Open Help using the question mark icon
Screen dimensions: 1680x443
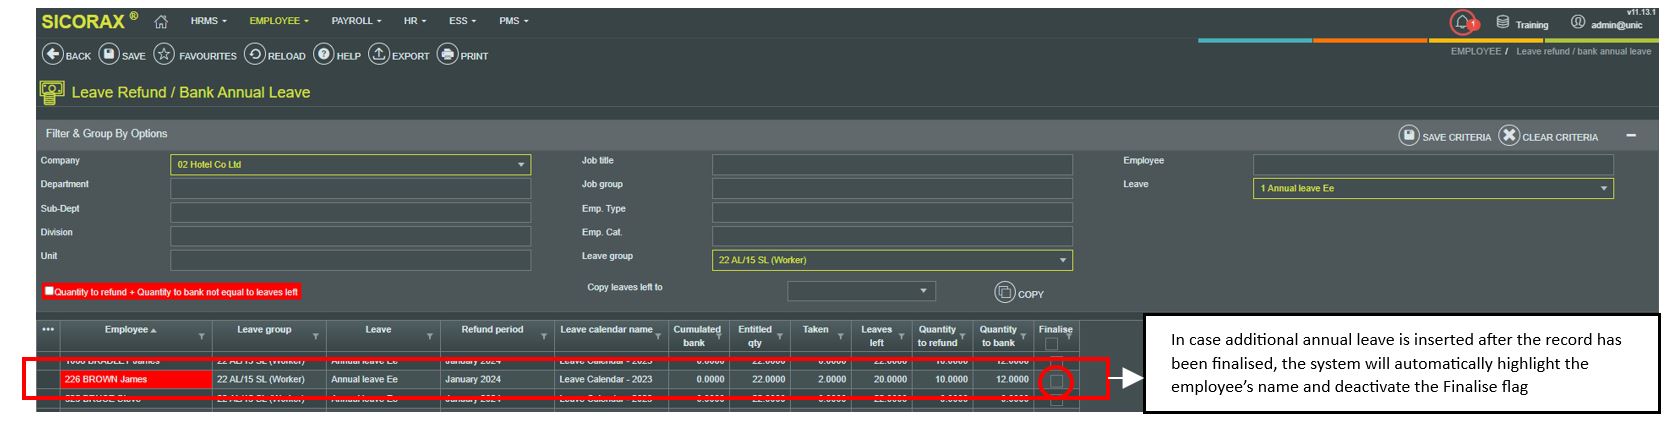pos(324,55)
